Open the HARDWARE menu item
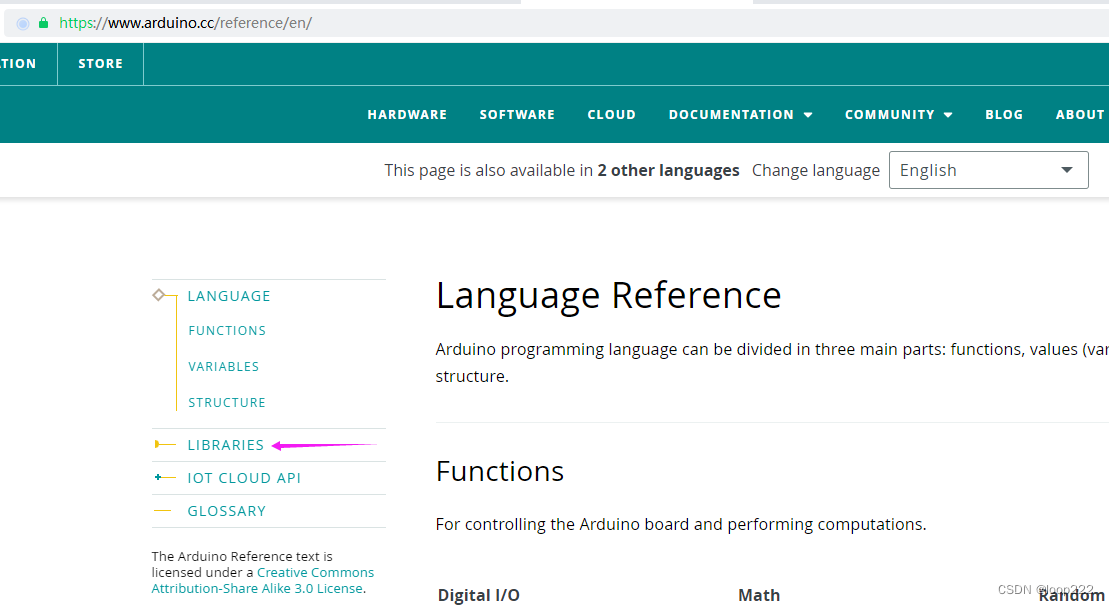Image resolution: width=1109 pixels, height=606 pixels. (407, 115)
